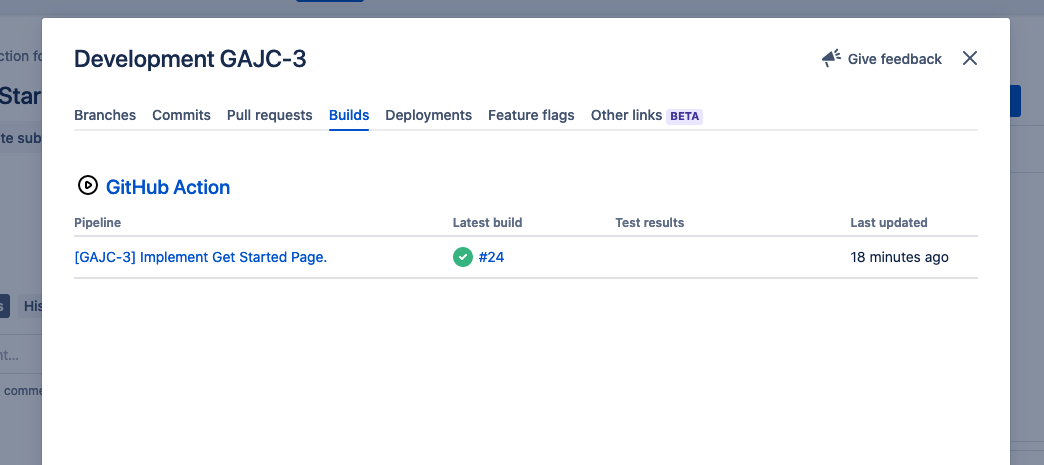Open the Pull requests tab
Screen dimensions: 1044x465
(270, 115)
